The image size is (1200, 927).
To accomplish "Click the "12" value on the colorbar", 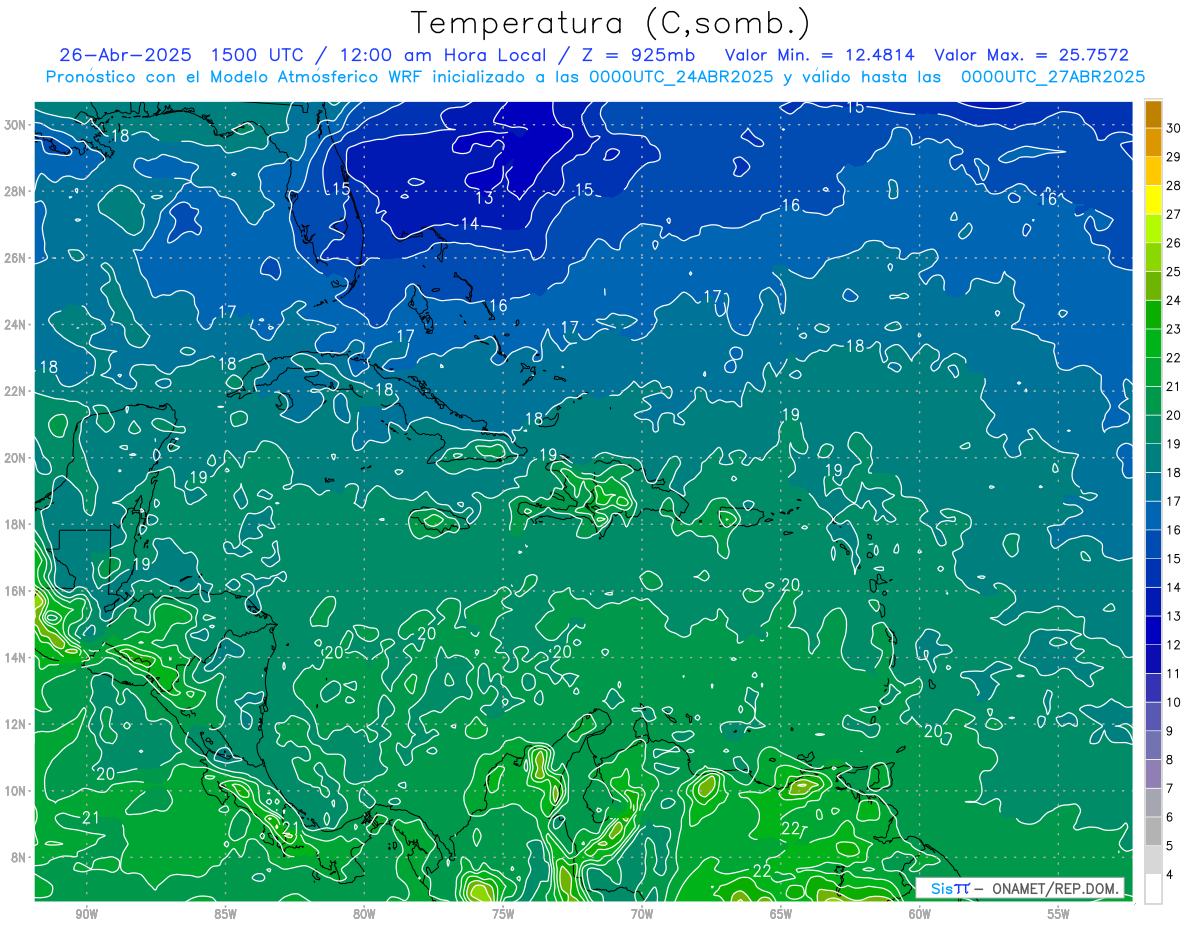I will [1173, 645].
